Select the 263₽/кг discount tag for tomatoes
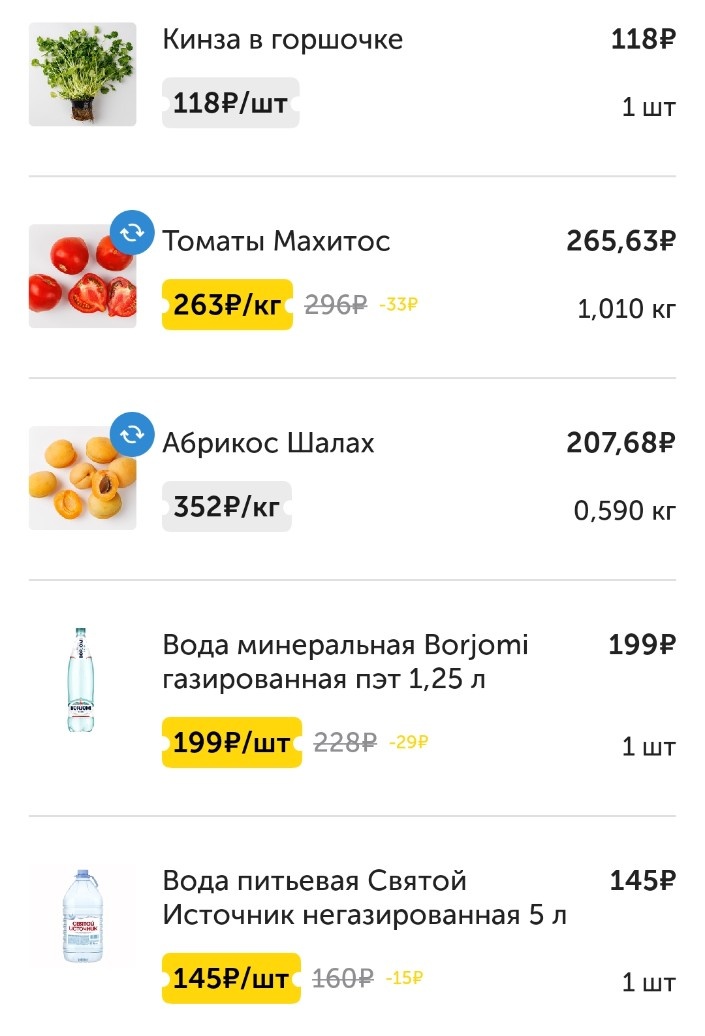The height and width of the screenshot is (1036, 705). point(224,302)
